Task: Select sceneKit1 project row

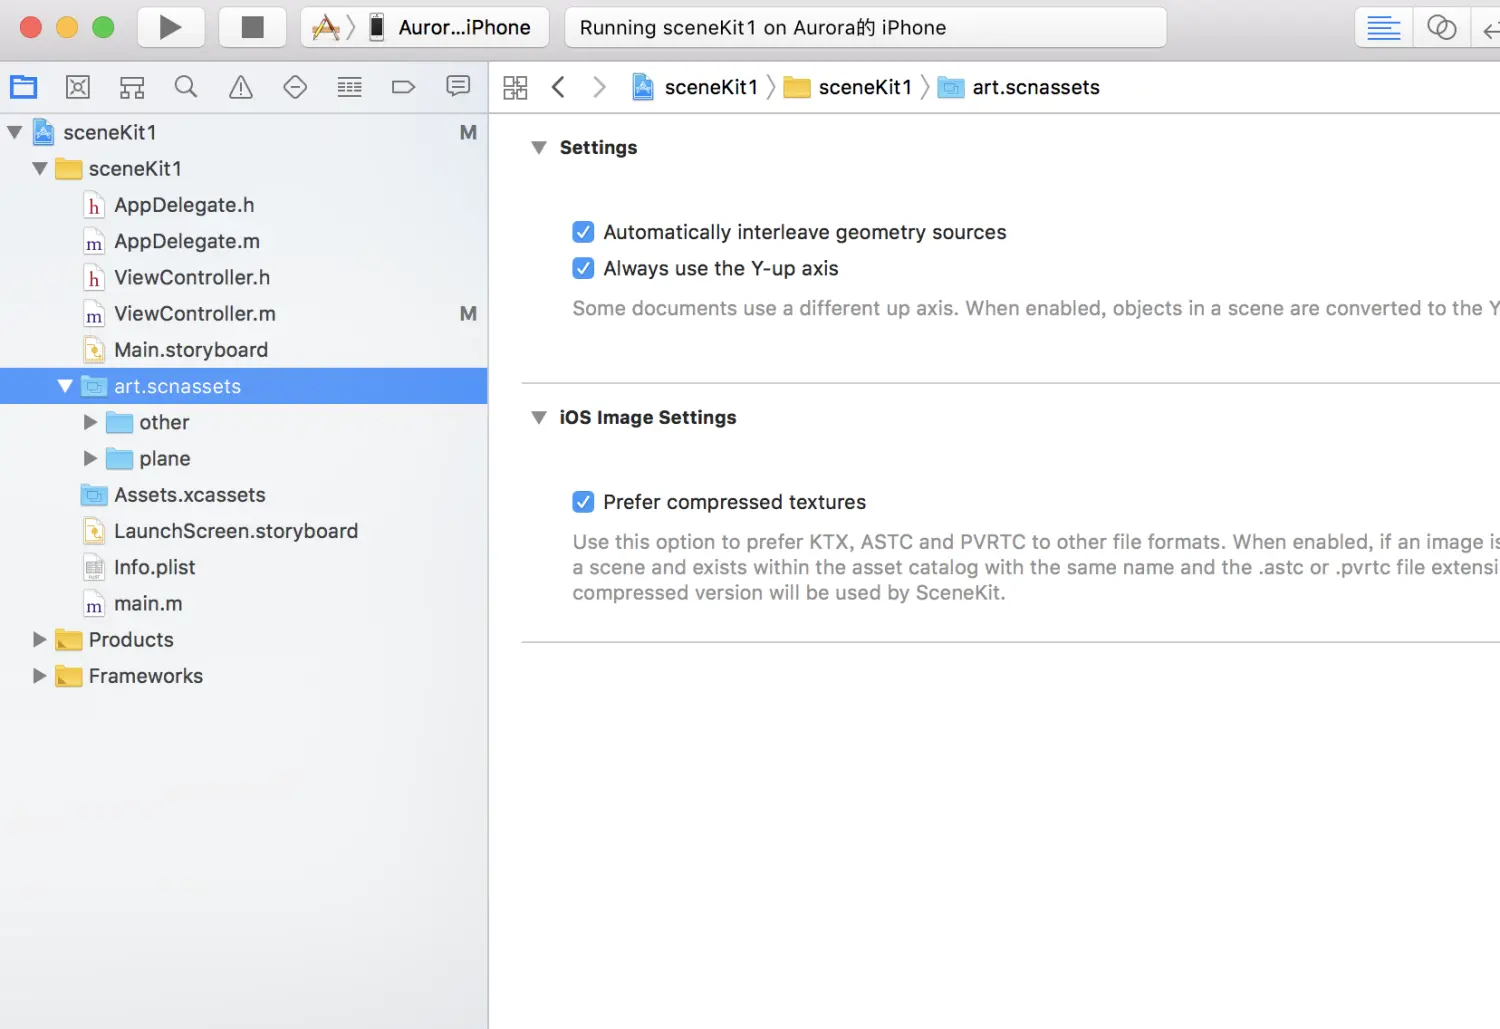Action: 244,132
